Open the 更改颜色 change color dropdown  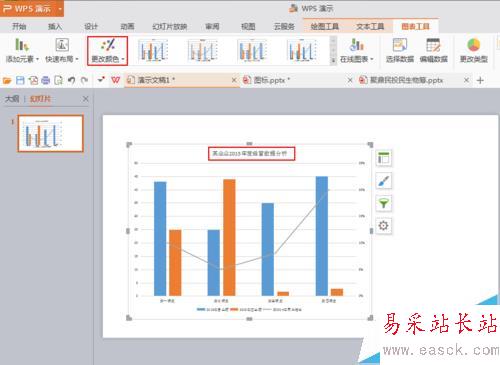click(x=107, y=51)
